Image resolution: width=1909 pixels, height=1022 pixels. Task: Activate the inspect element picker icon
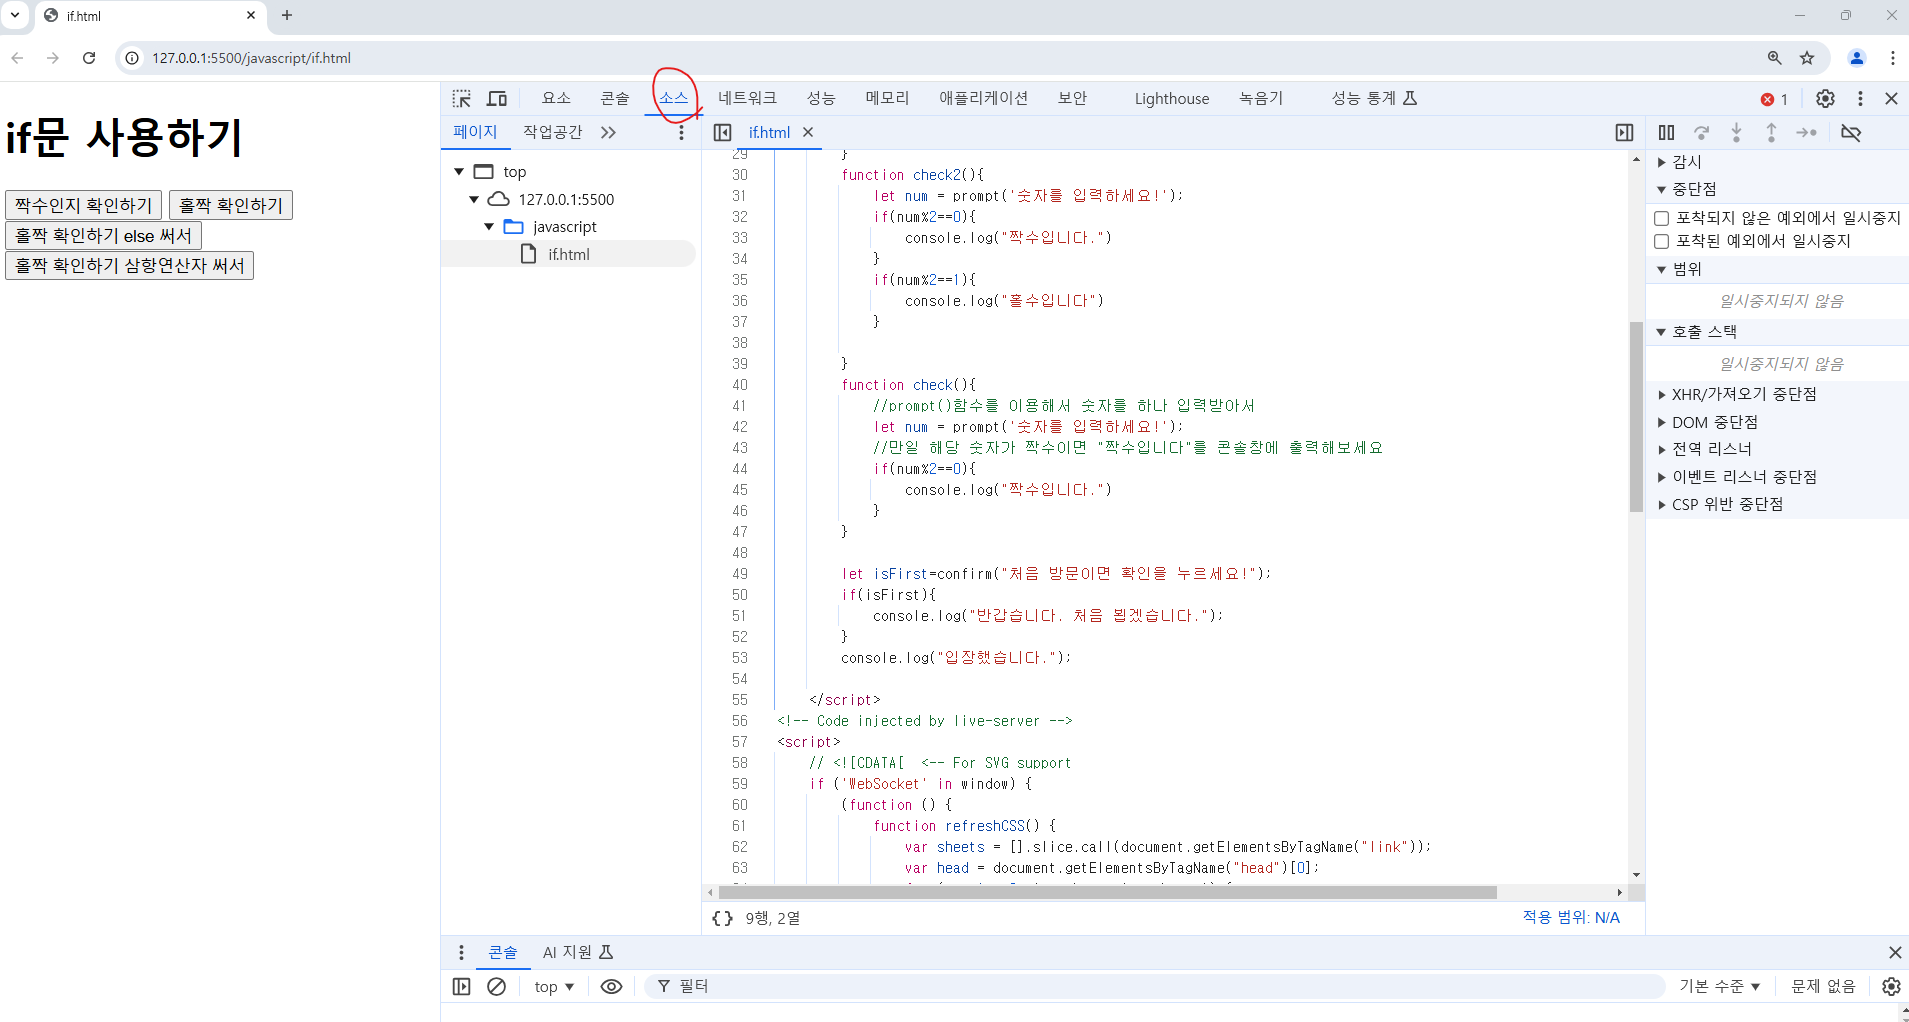[461, 98]
